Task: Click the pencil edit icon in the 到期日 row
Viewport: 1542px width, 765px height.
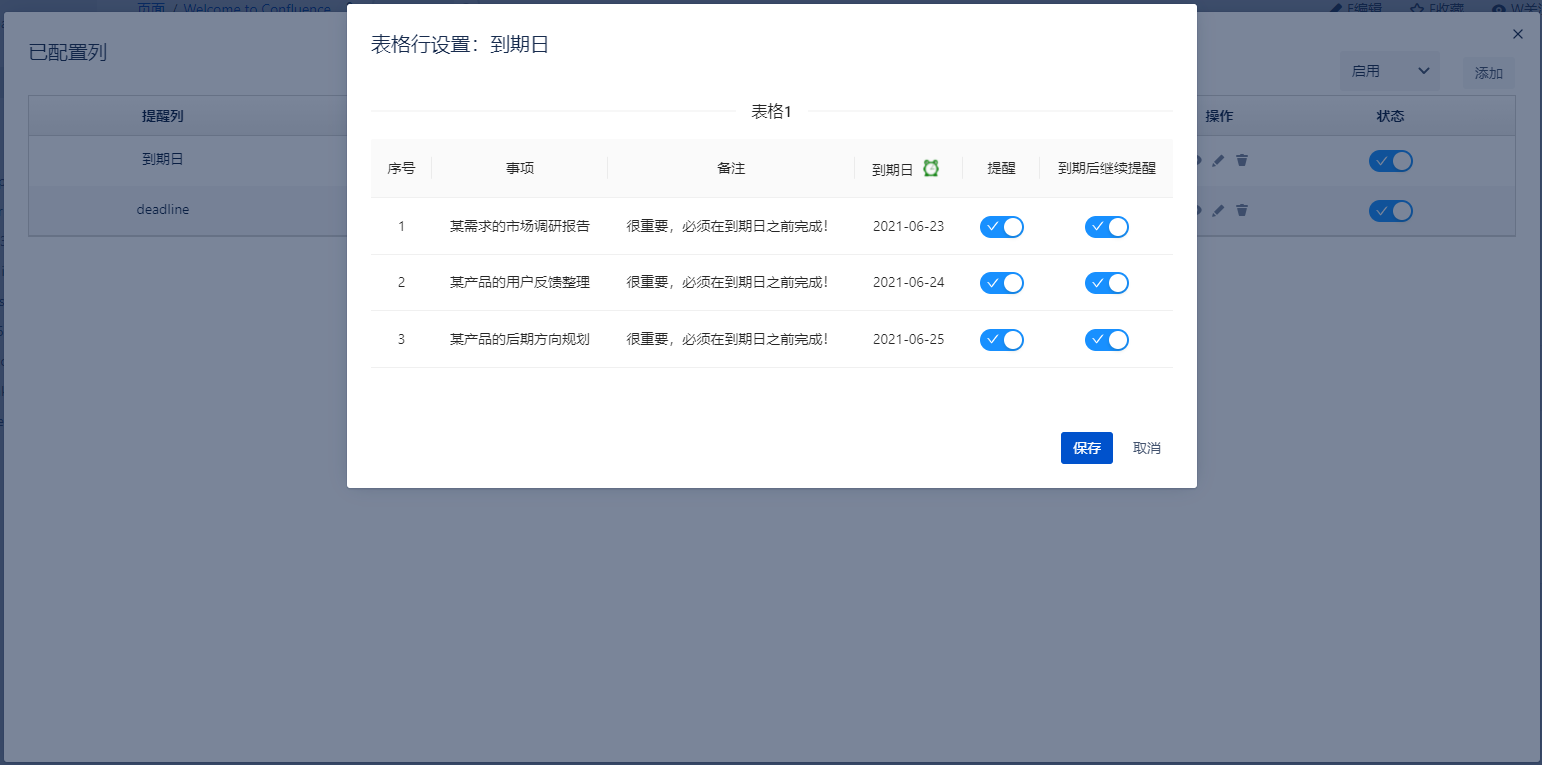Action: click(x=1218, y=160)
